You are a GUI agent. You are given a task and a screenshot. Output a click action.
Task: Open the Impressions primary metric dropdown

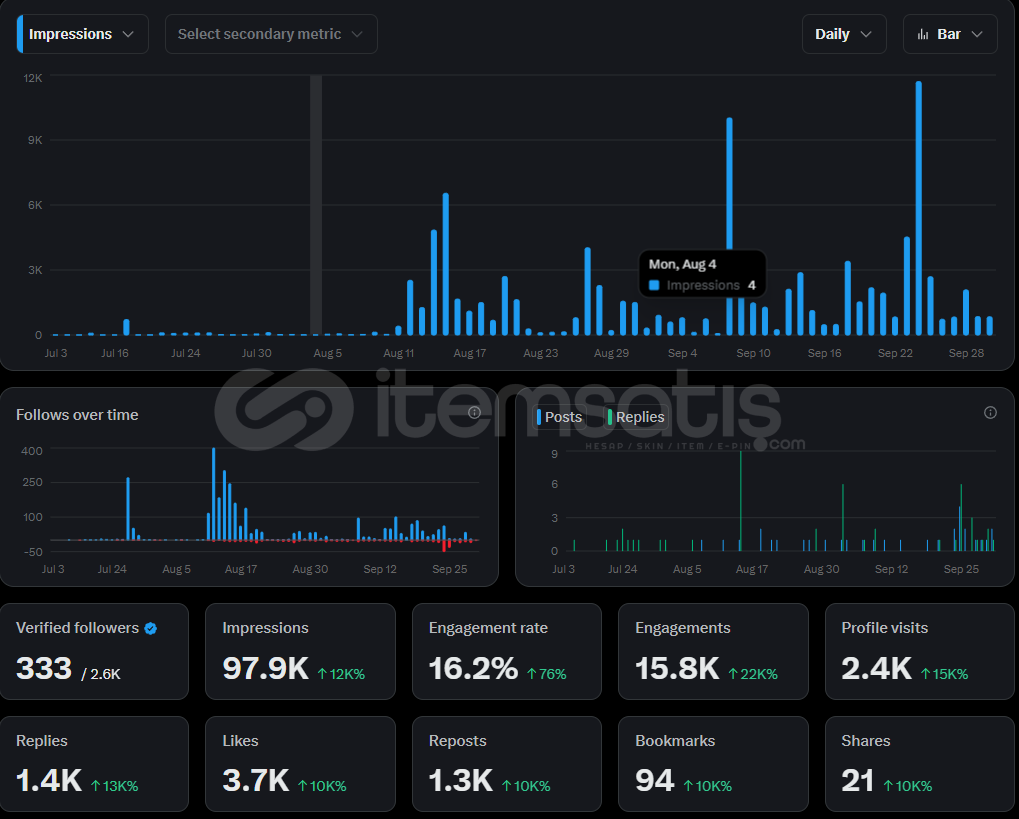83,34
